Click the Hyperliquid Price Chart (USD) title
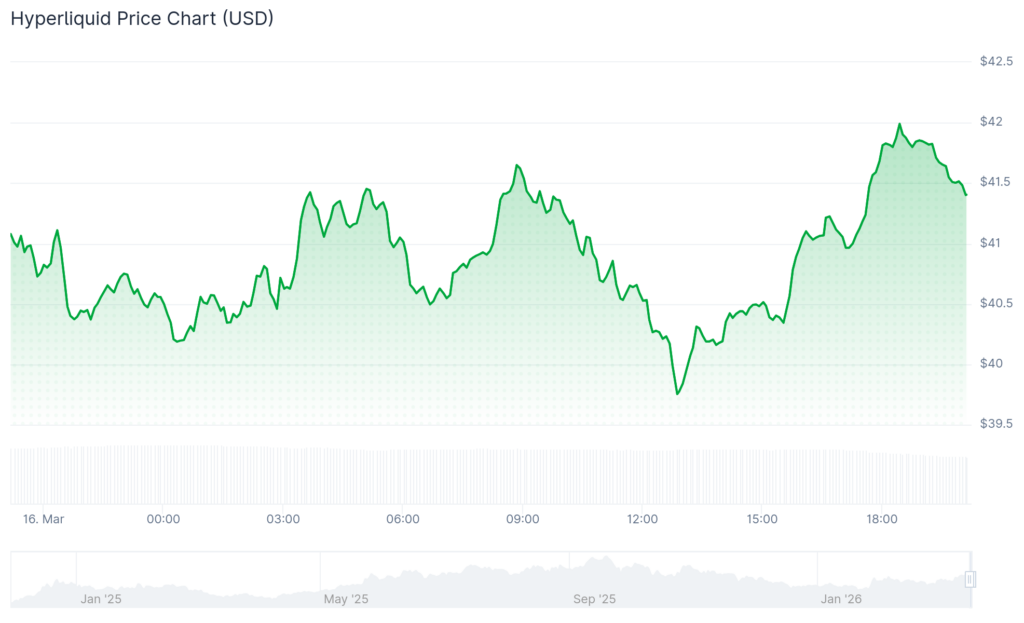The image size is (1024, 623). (142, 18)
